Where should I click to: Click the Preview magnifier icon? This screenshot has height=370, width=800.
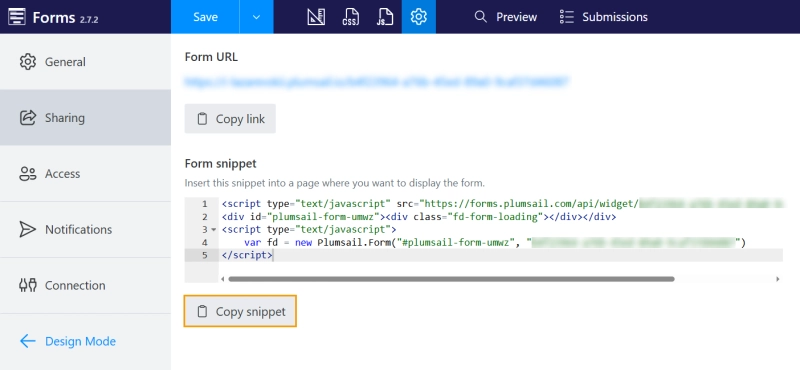pos(480,17)
